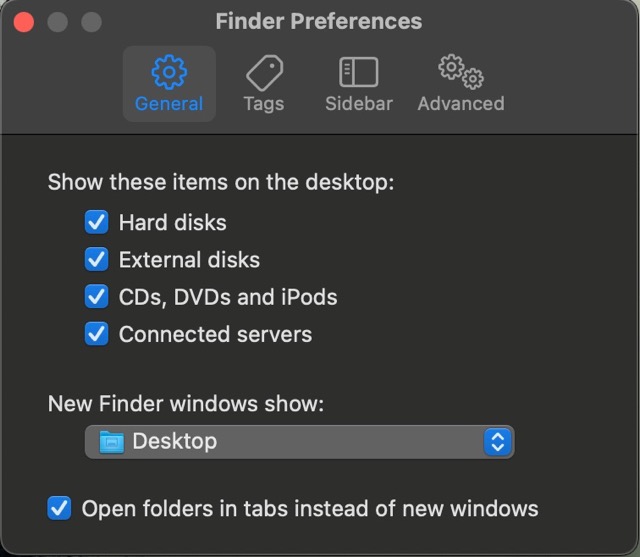Screen dimensions: 640x557
Task: Close the Finder Preferences window
Action: click(24, 22)
